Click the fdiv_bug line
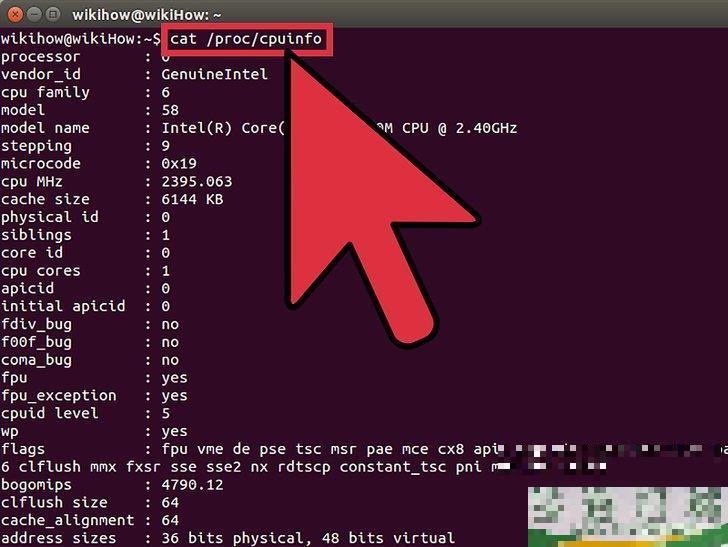 click(x=90, y=324)
